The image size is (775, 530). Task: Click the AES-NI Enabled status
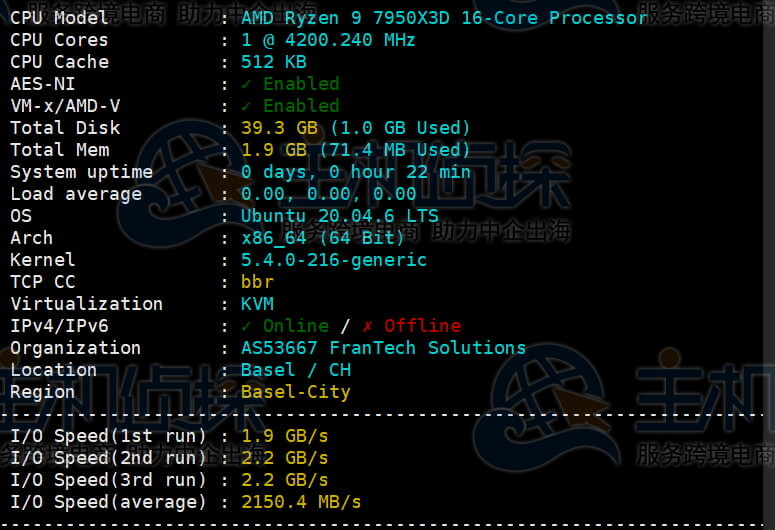click(290, 84)
